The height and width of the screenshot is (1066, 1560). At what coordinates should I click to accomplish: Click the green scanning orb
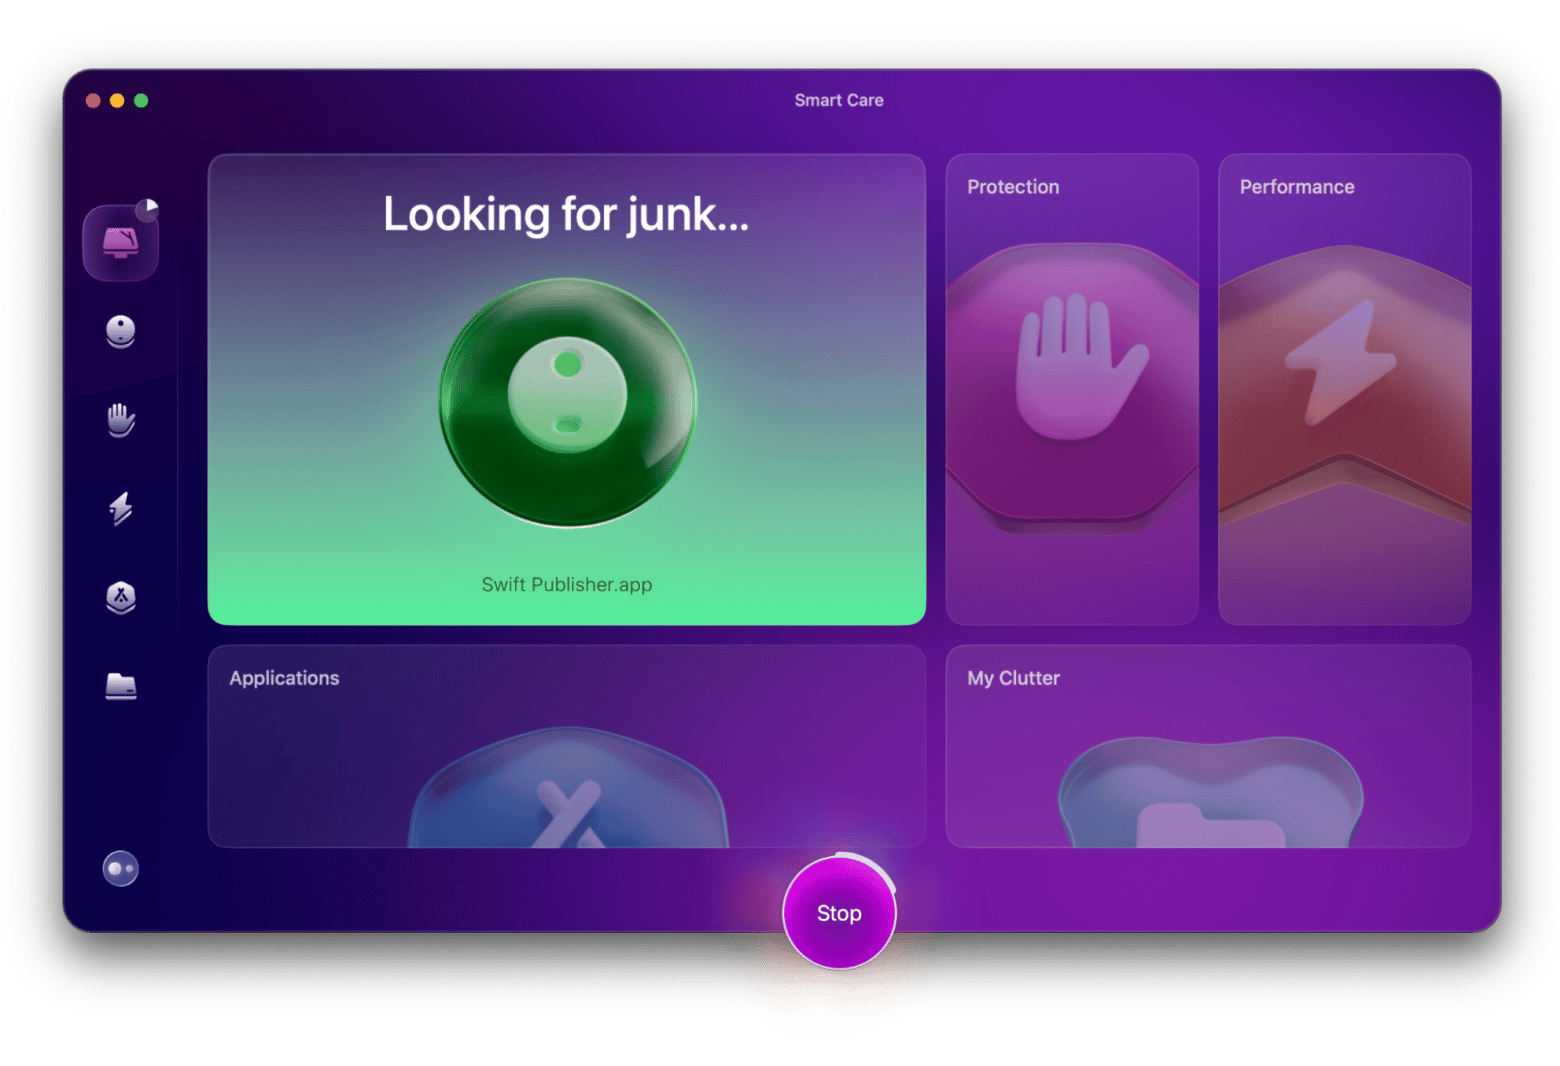click(568, 401)
